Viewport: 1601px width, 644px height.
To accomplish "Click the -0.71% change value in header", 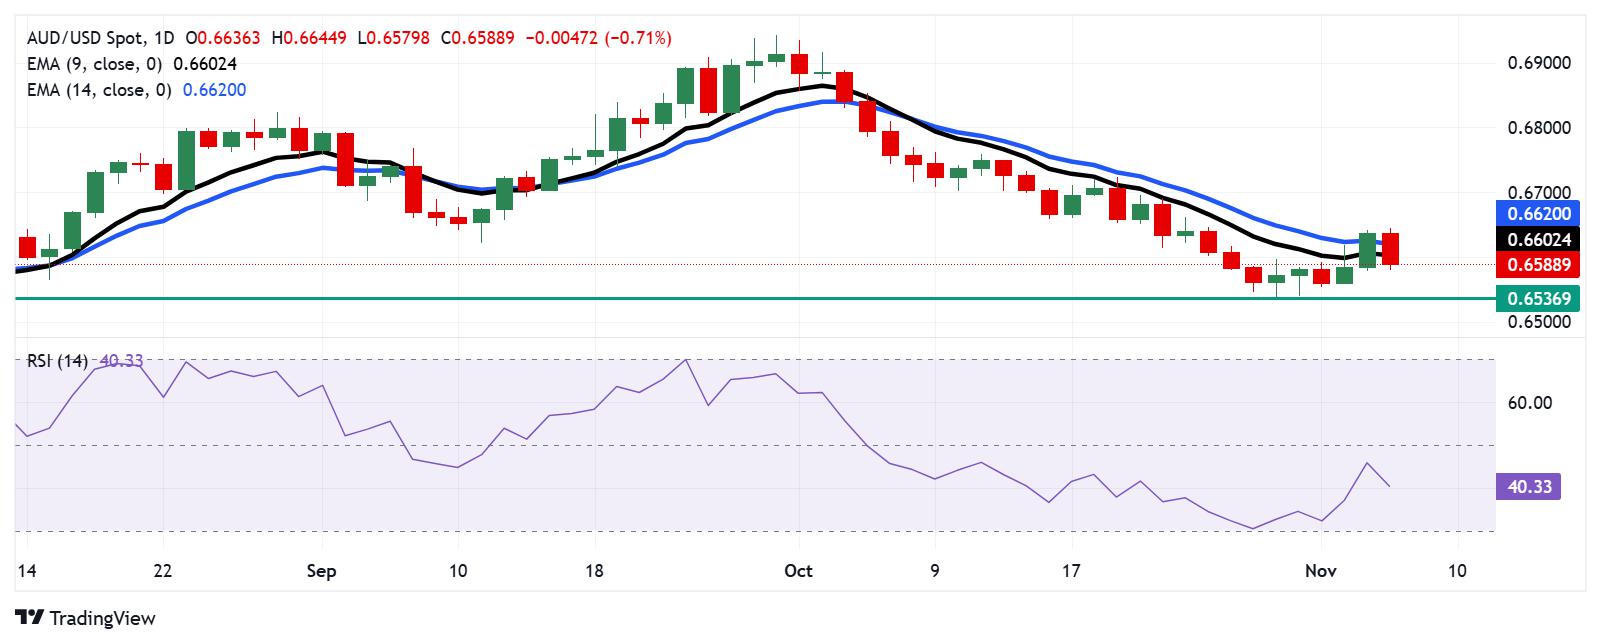I will click(x=638, y=38).
